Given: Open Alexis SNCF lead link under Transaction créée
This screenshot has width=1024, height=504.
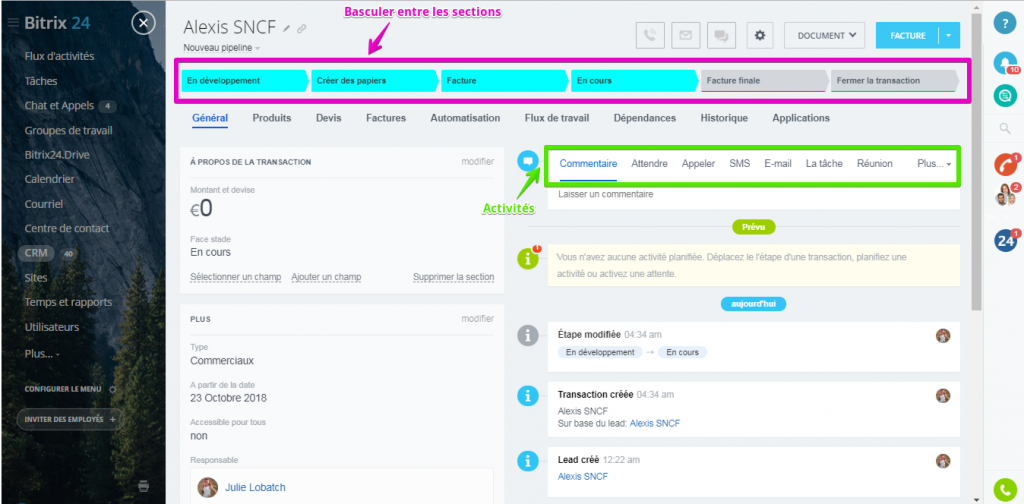Looking at the screenshot, I should pos(654,423).
